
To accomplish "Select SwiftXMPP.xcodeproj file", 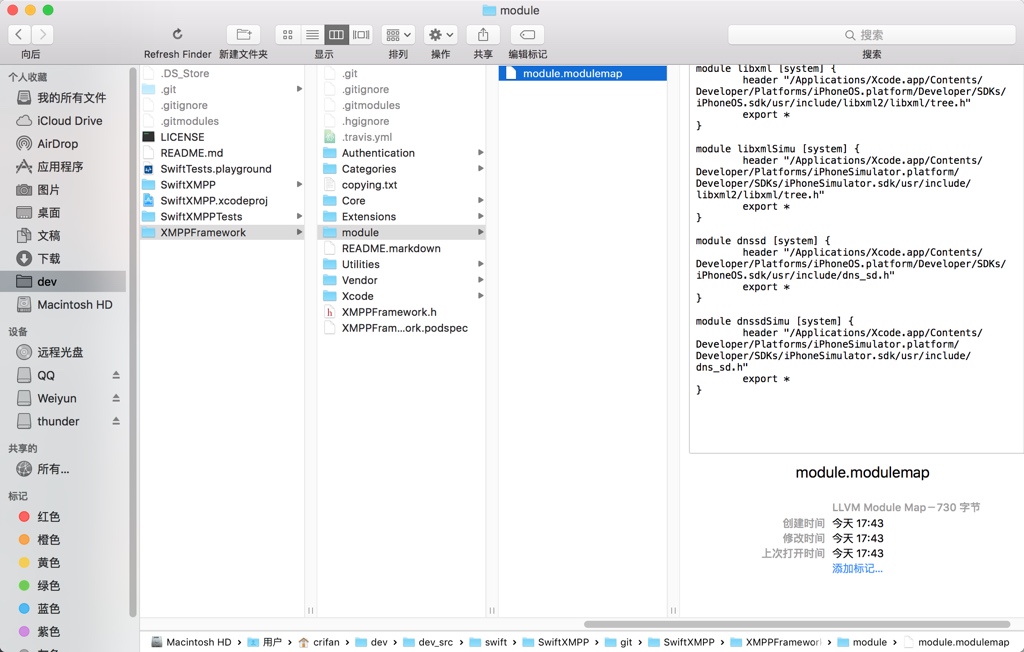I will coord(222,200).
